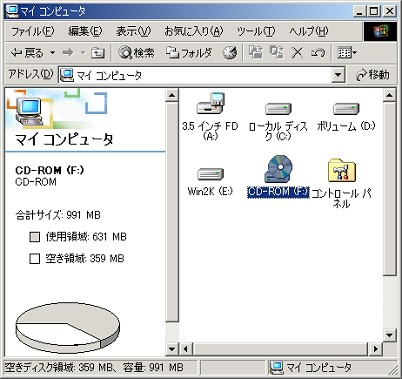Open the Back button history dropdown arrow
The height and width of the screenshot is (379, 402).
pos(52,53)
